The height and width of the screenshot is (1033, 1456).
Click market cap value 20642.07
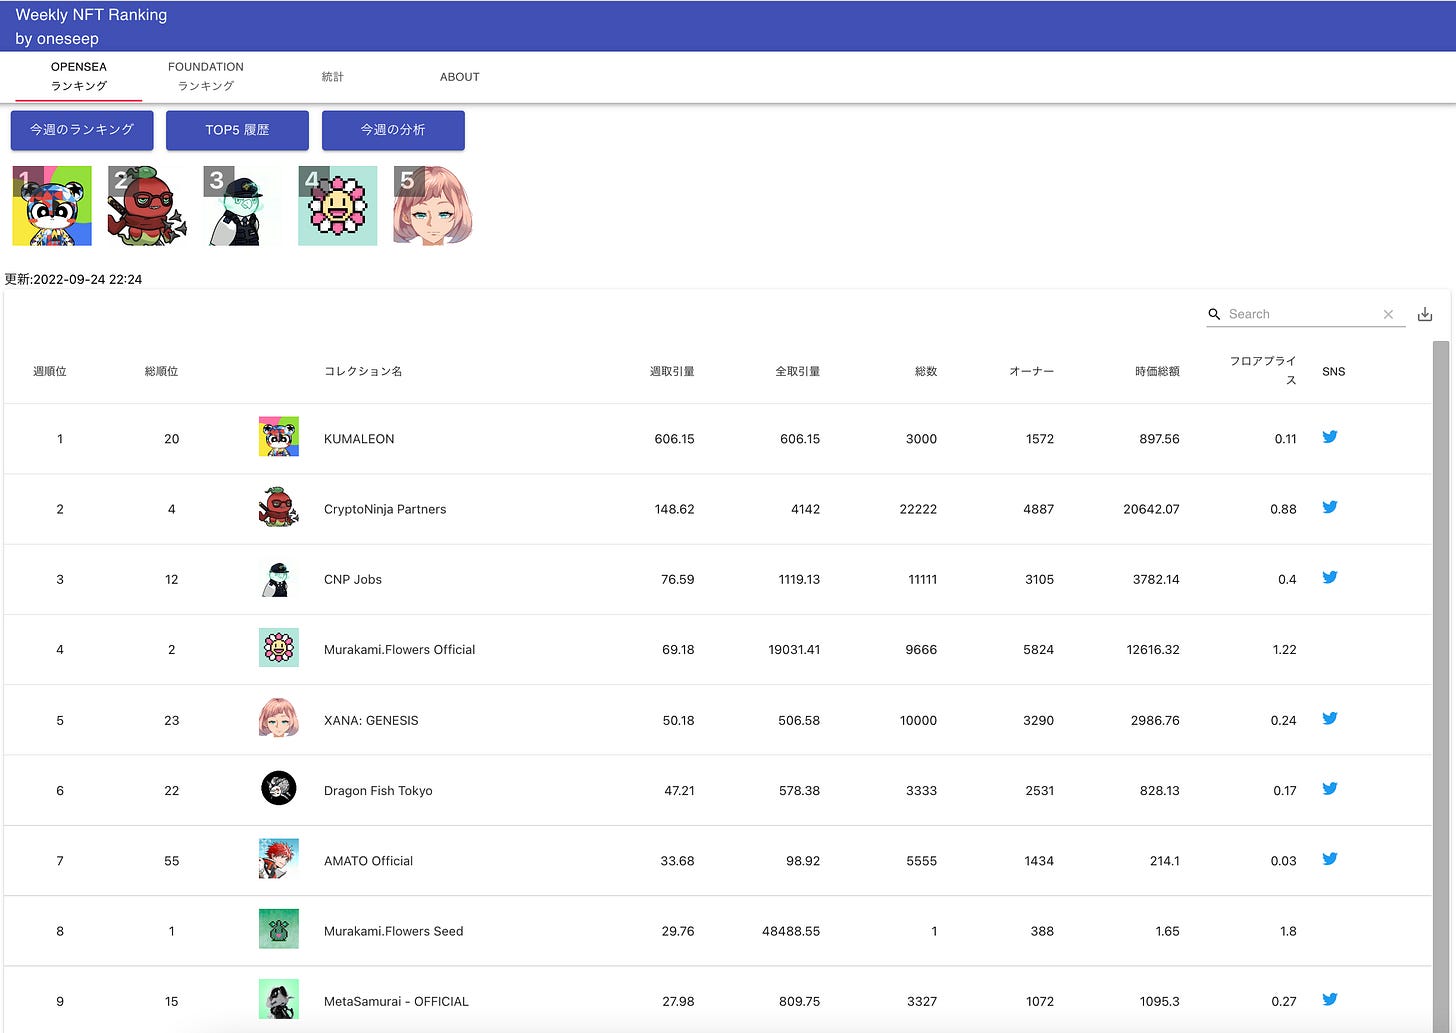(1151, 509)
